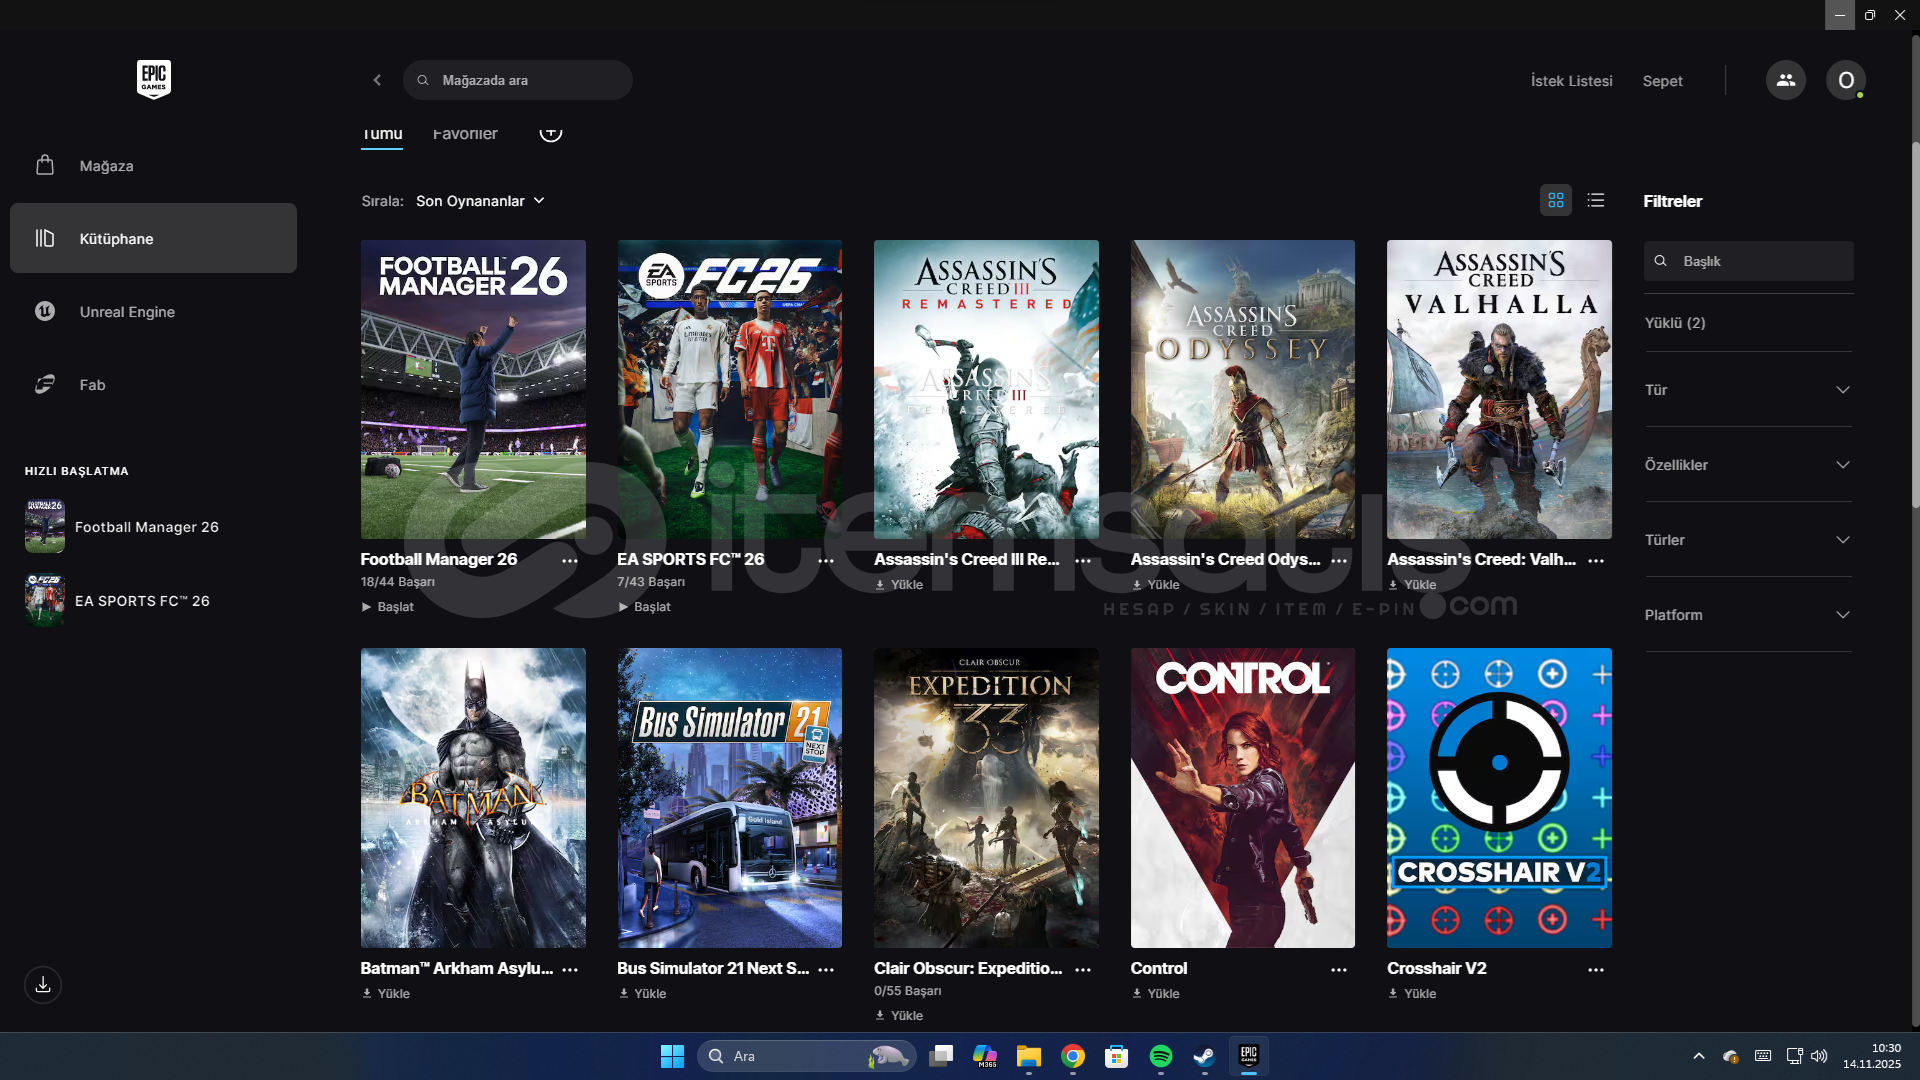
Task: Open the Son Oynananlar sort dropdown
Action: click(480, 201)
